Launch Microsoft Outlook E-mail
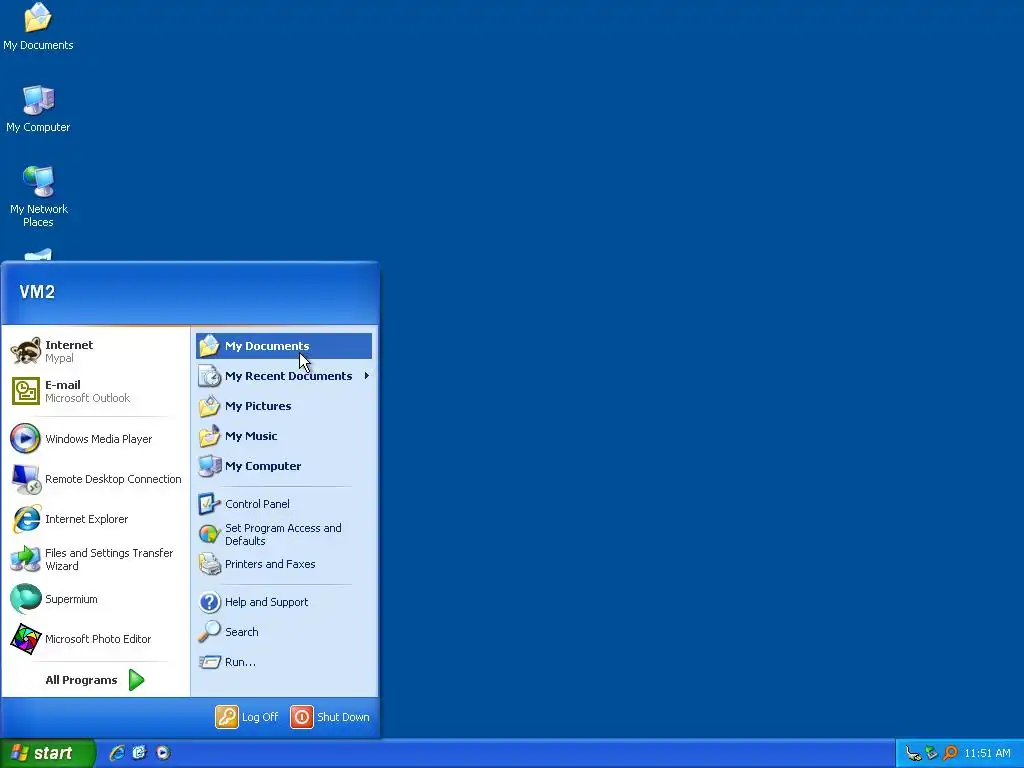1024x768 pixels. click(95, 391)
